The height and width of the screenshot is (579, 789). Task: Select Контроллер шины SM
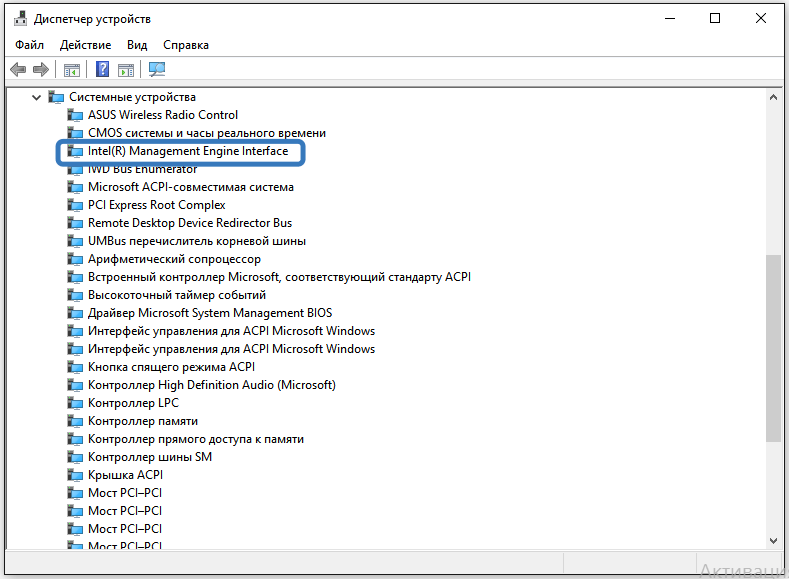pyautogui.click(x=150, y=457)
